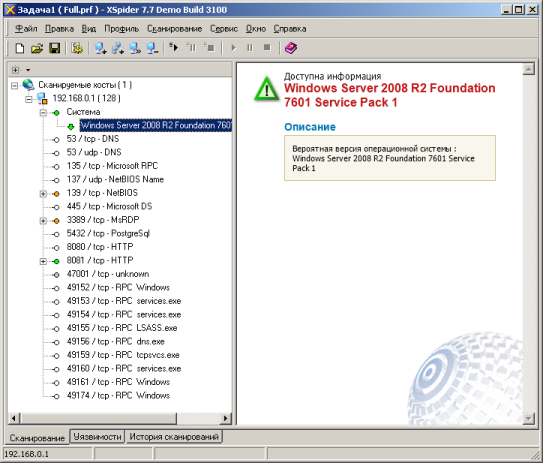Click the tree panel horizontal scrollbar thumb
This screenshot has height=463, width=543.
98,418
